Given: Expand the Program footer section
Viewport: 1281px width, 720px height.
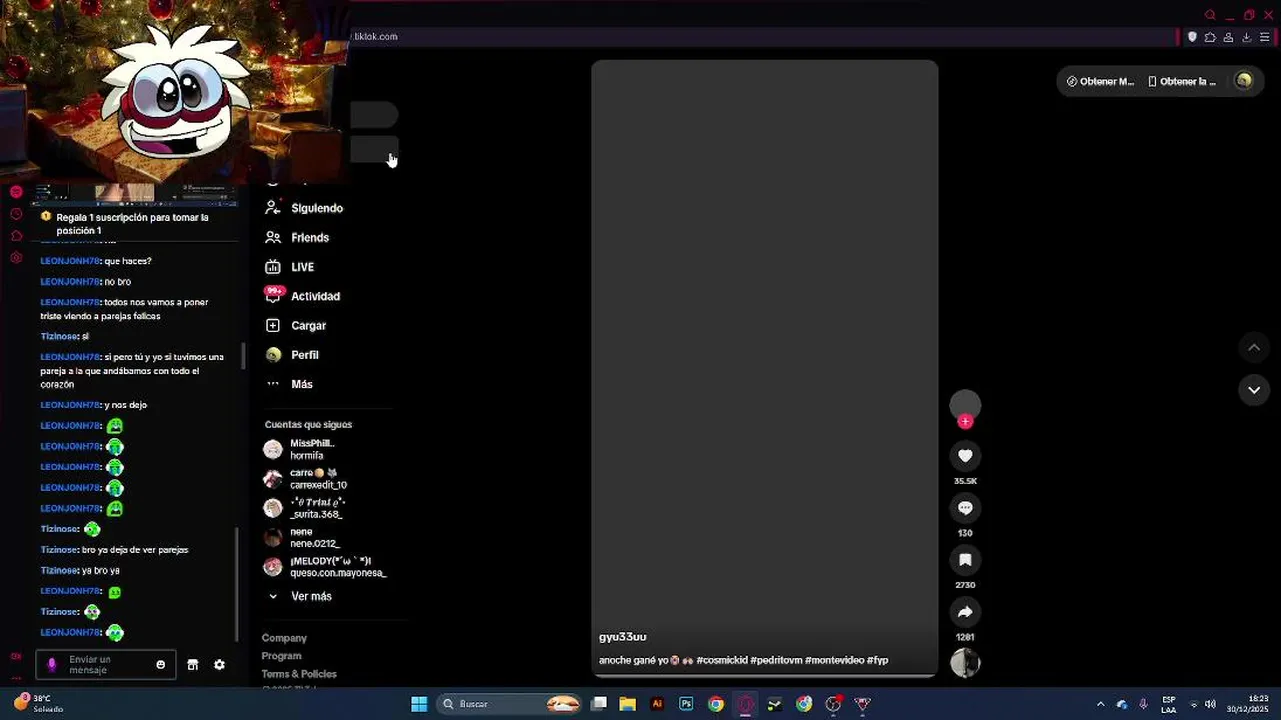Looking at the screenshot, I should click(x=281, y=656).
